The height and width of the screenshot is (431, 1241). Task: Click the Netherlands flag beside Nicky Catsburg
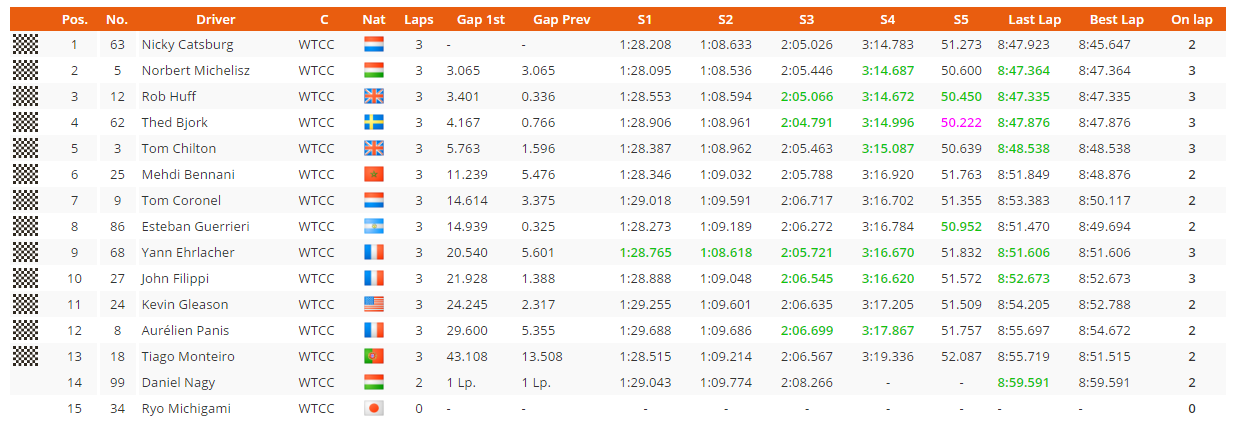pos(374,45)
